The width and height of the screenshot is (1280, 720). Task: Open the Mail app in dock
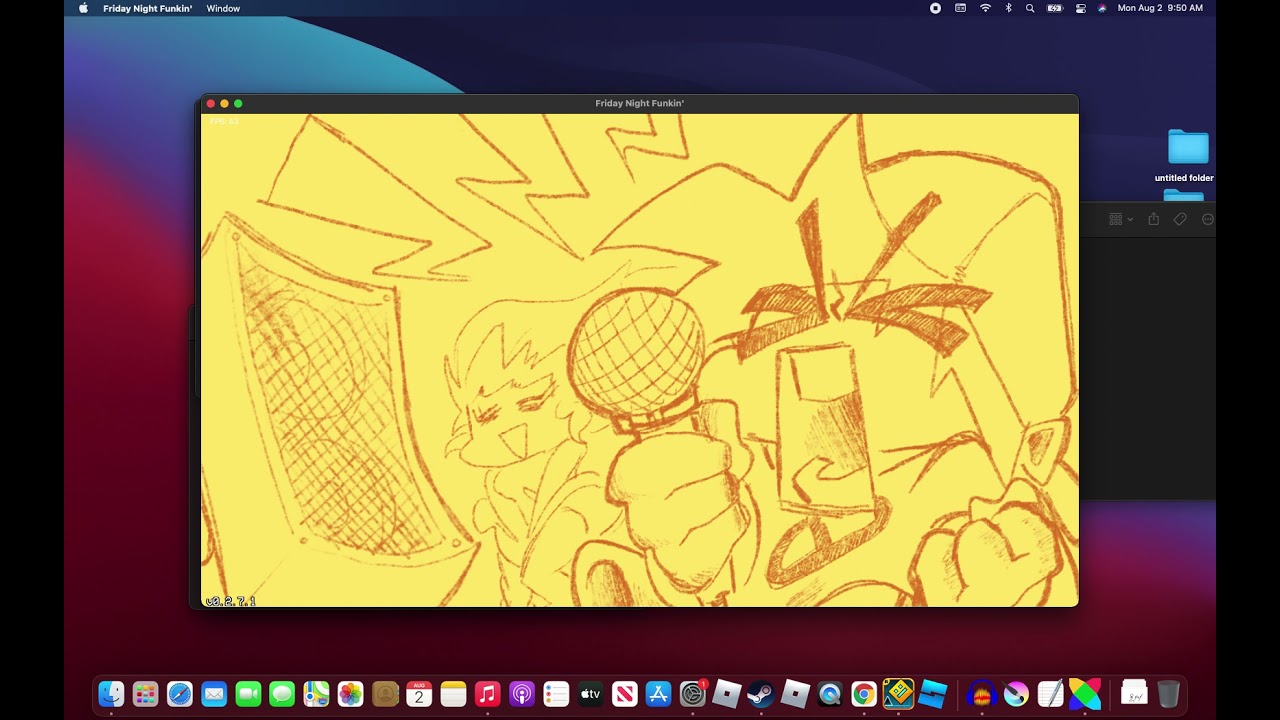(214, 693)
